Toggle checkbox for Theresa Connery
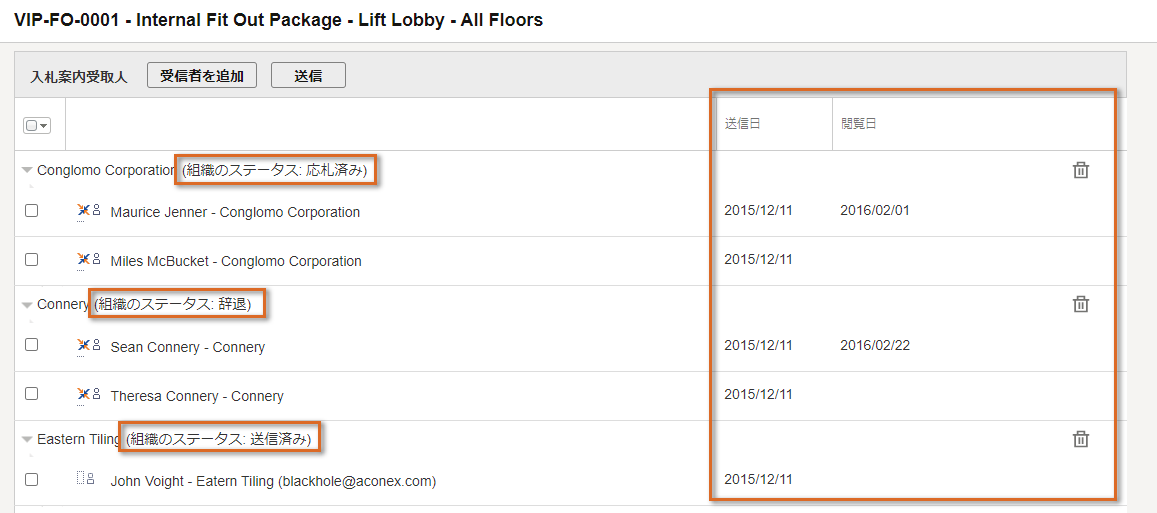 coord(32,394)
